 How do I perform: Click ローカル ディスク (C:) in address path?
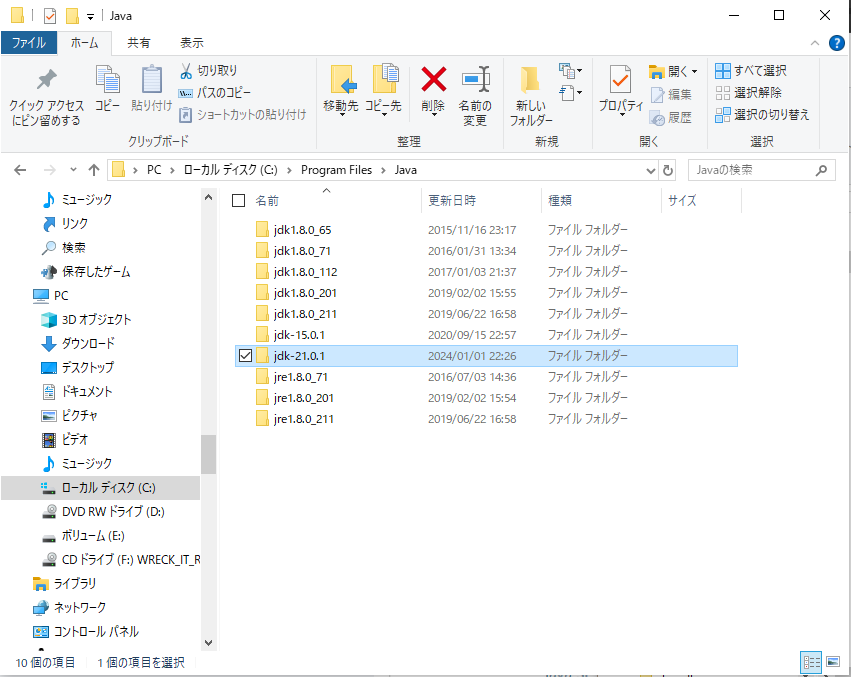[x=231, y=170]
